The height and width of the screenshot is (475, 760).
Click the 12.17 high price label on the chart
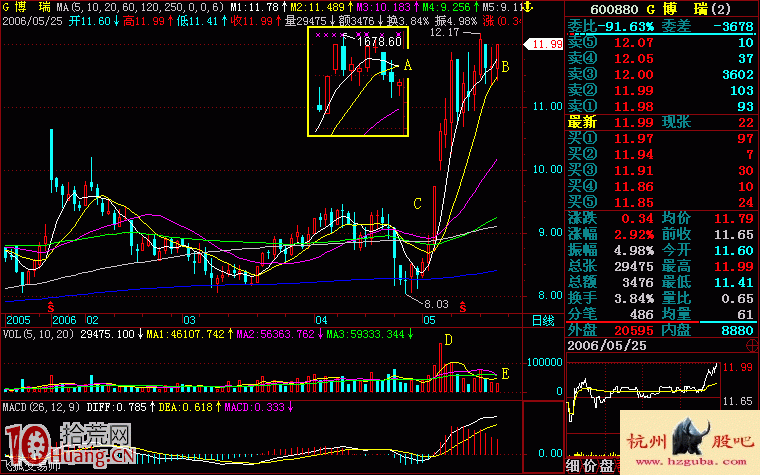[444, 32]
